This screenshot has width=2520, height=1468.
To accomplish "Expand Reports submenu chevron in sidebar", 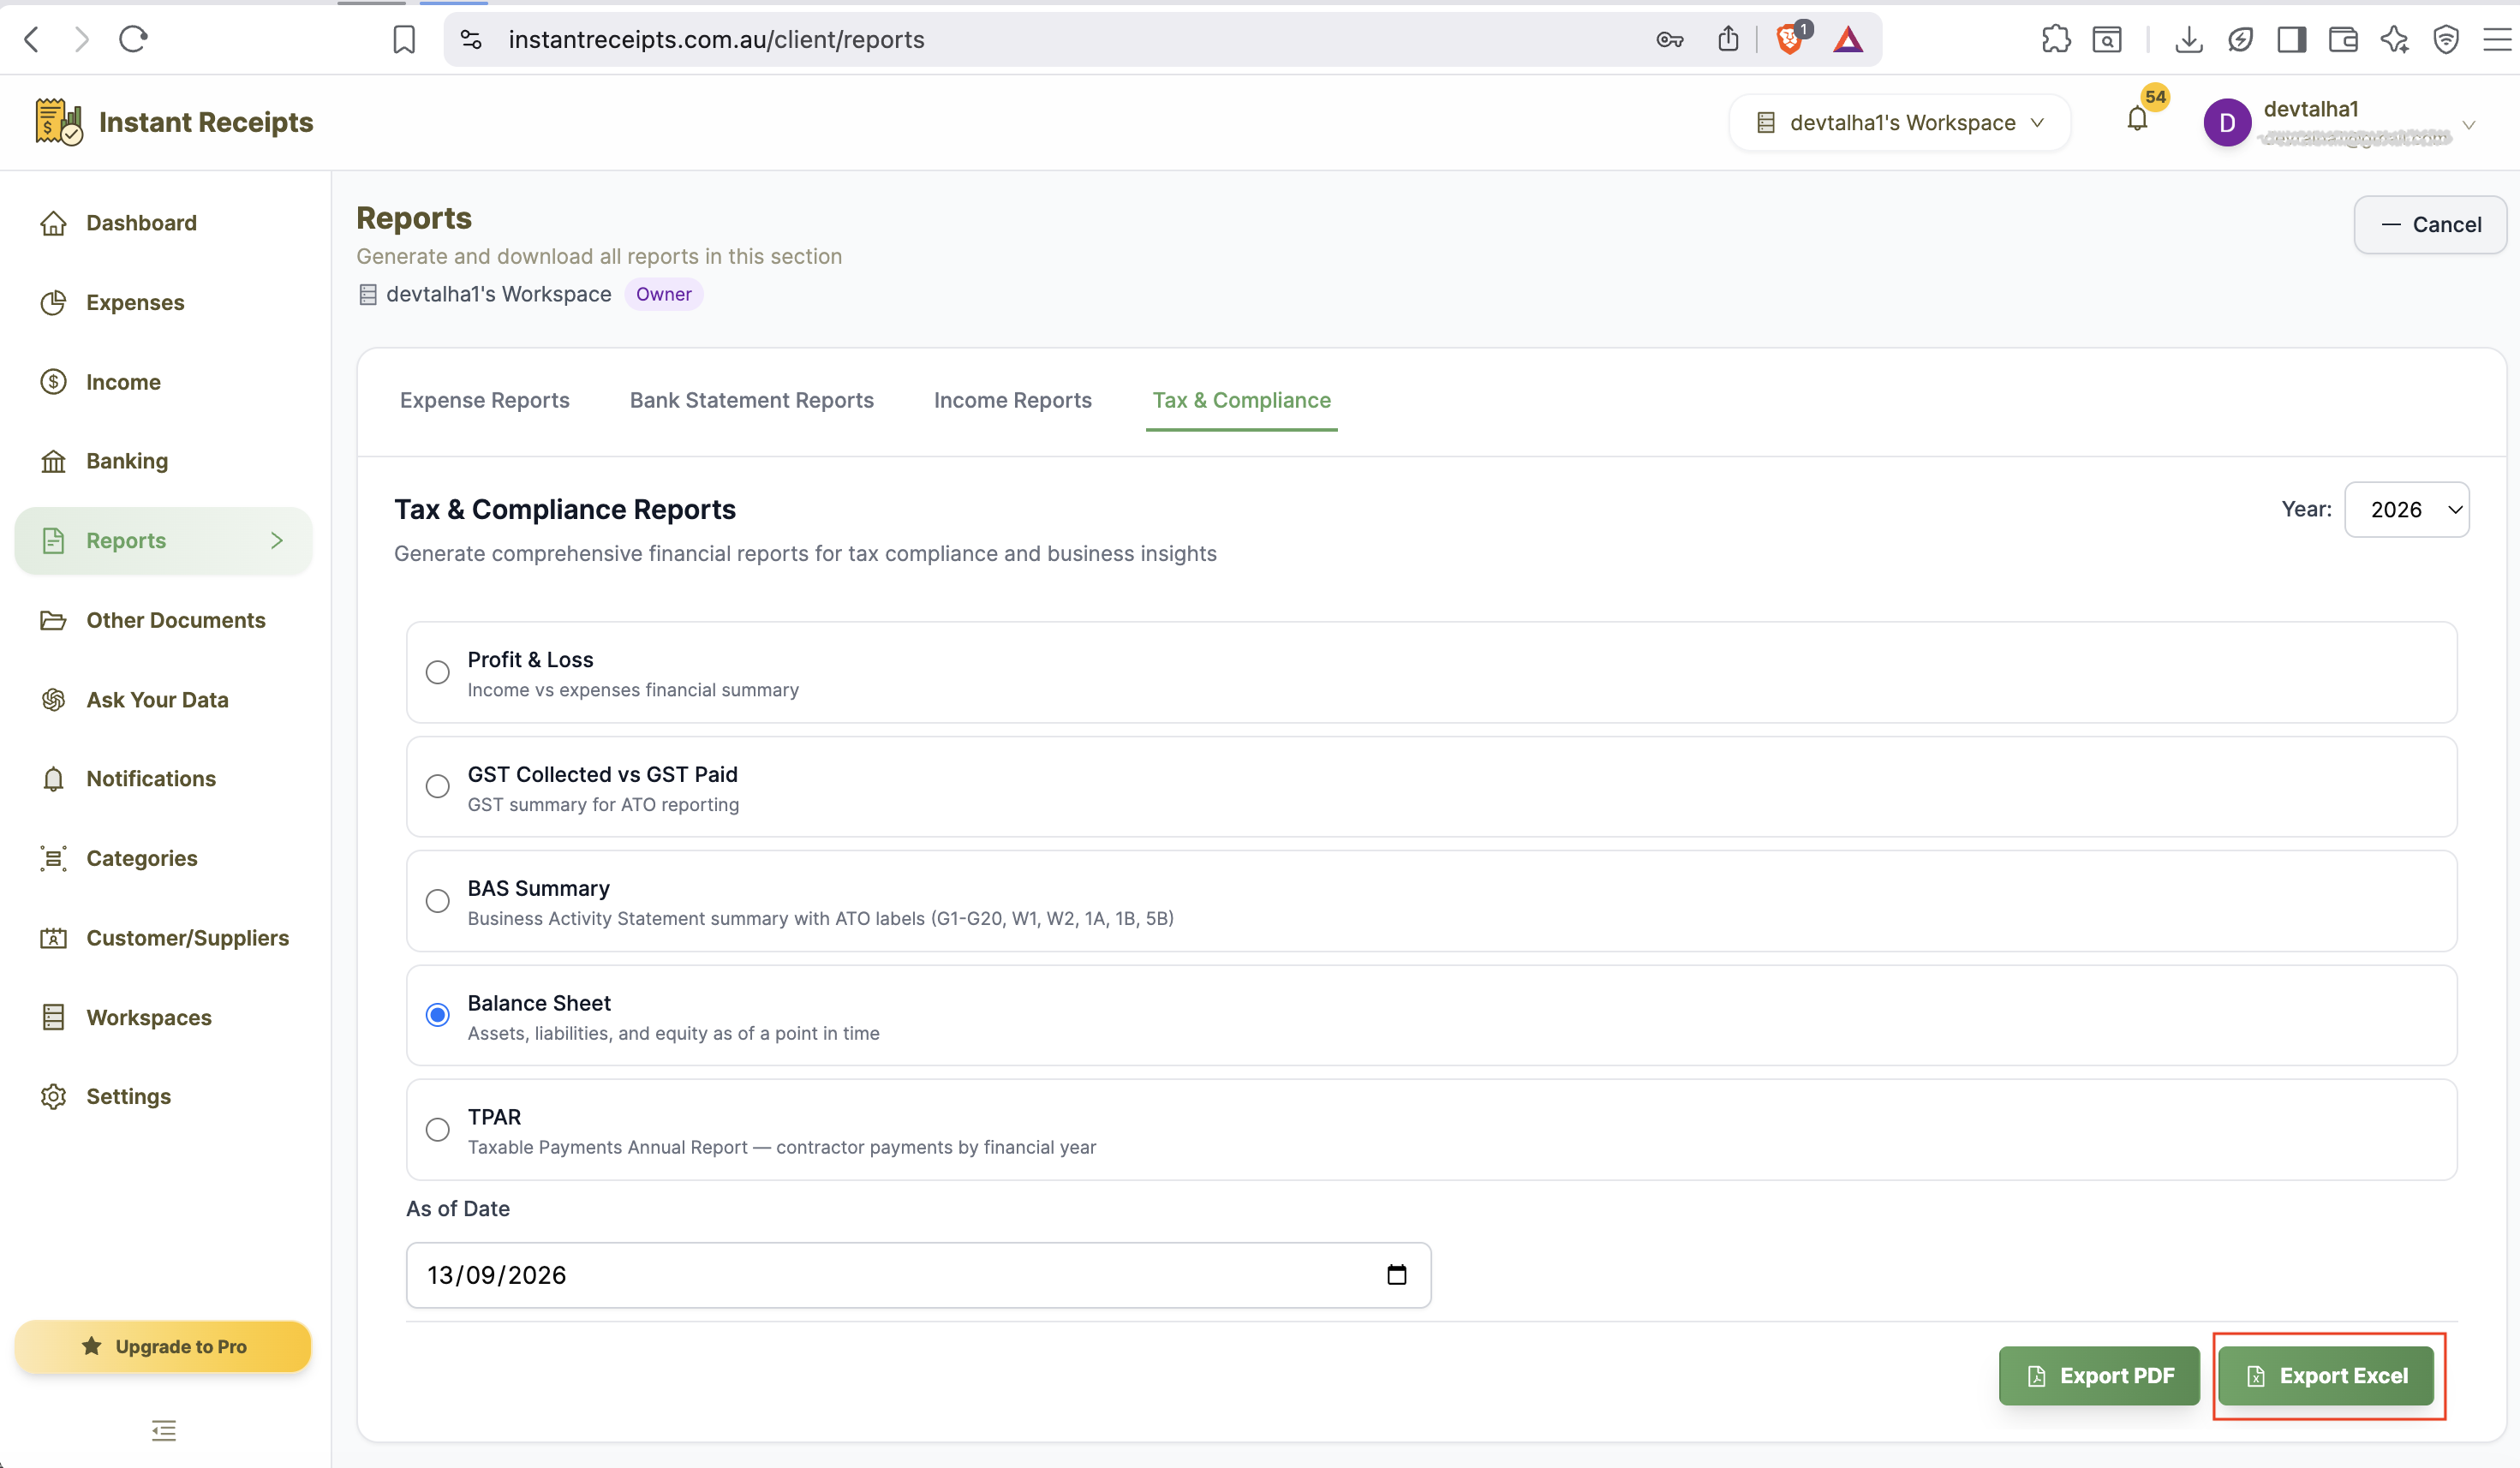I will (277, 541).
